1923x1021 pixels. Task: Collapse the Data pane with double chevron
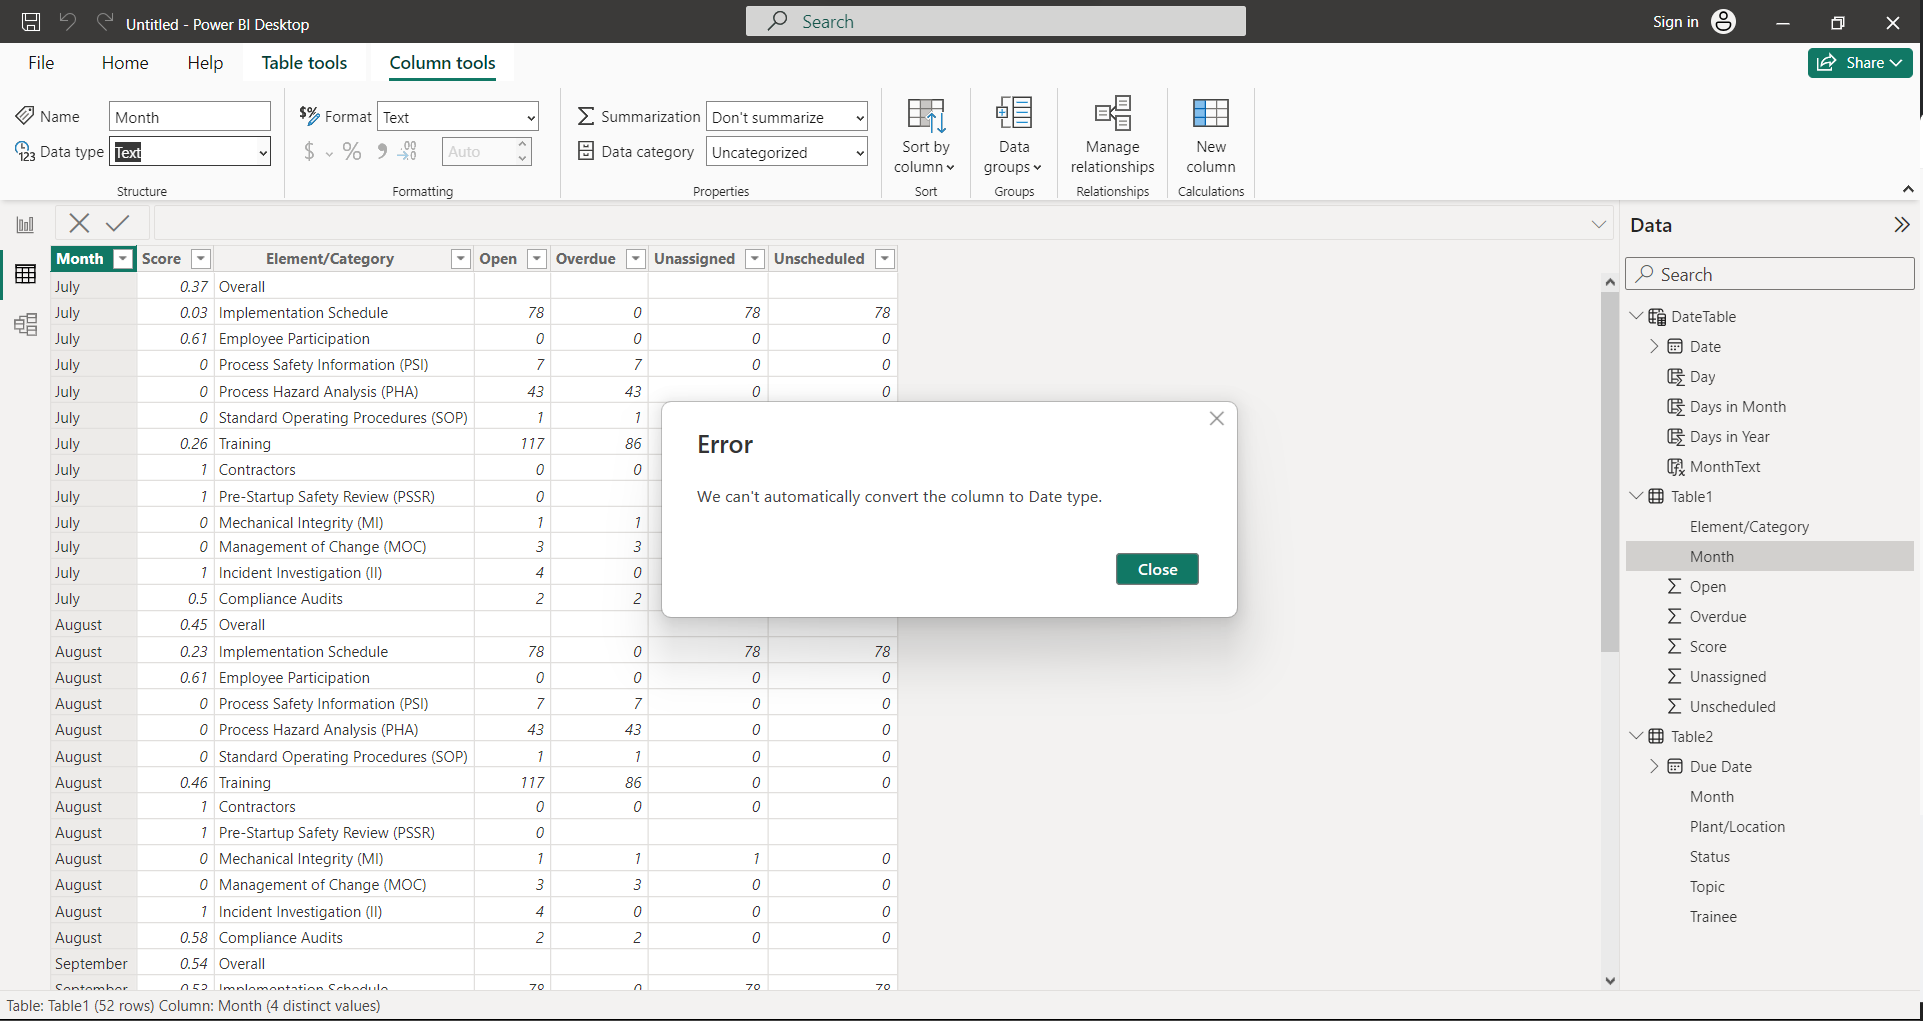[x=1901, y=225]
